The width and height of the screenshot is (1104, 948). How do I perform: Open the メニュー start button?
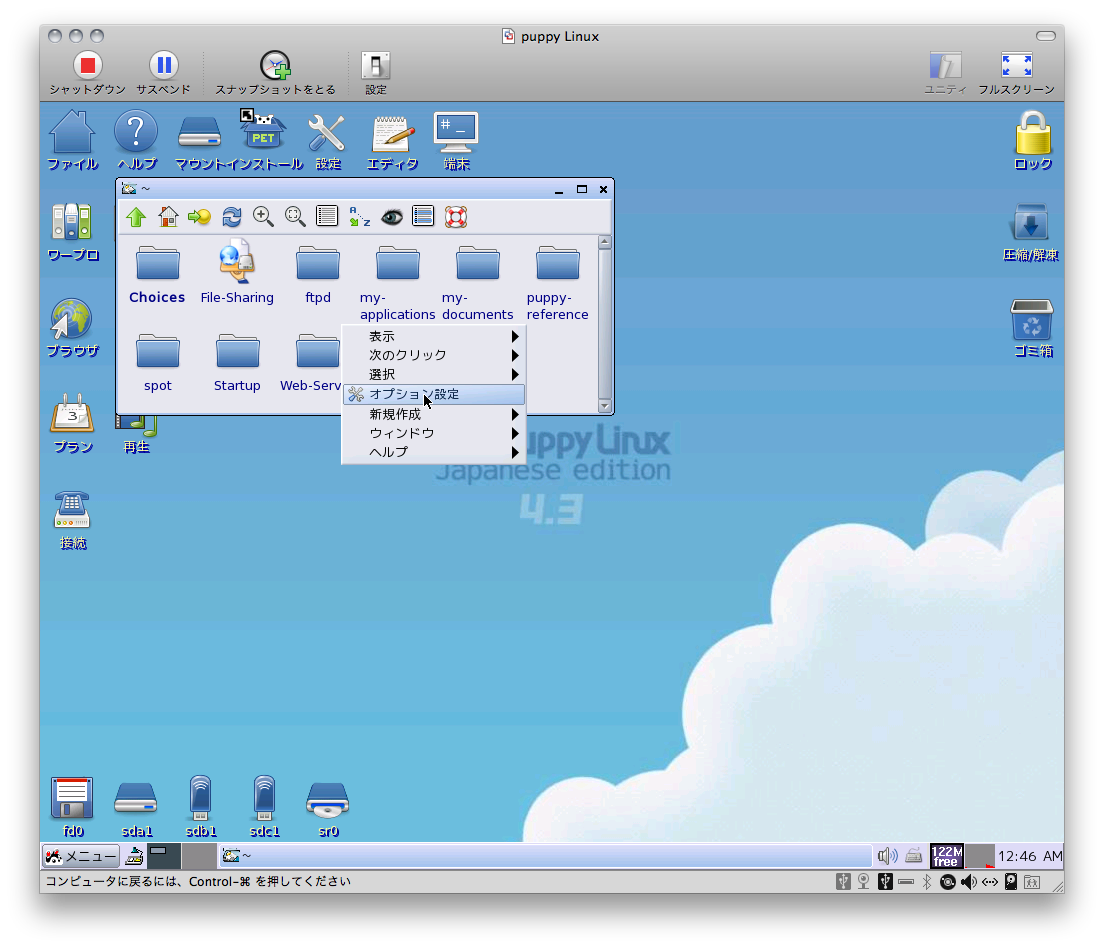click(81, 856)
